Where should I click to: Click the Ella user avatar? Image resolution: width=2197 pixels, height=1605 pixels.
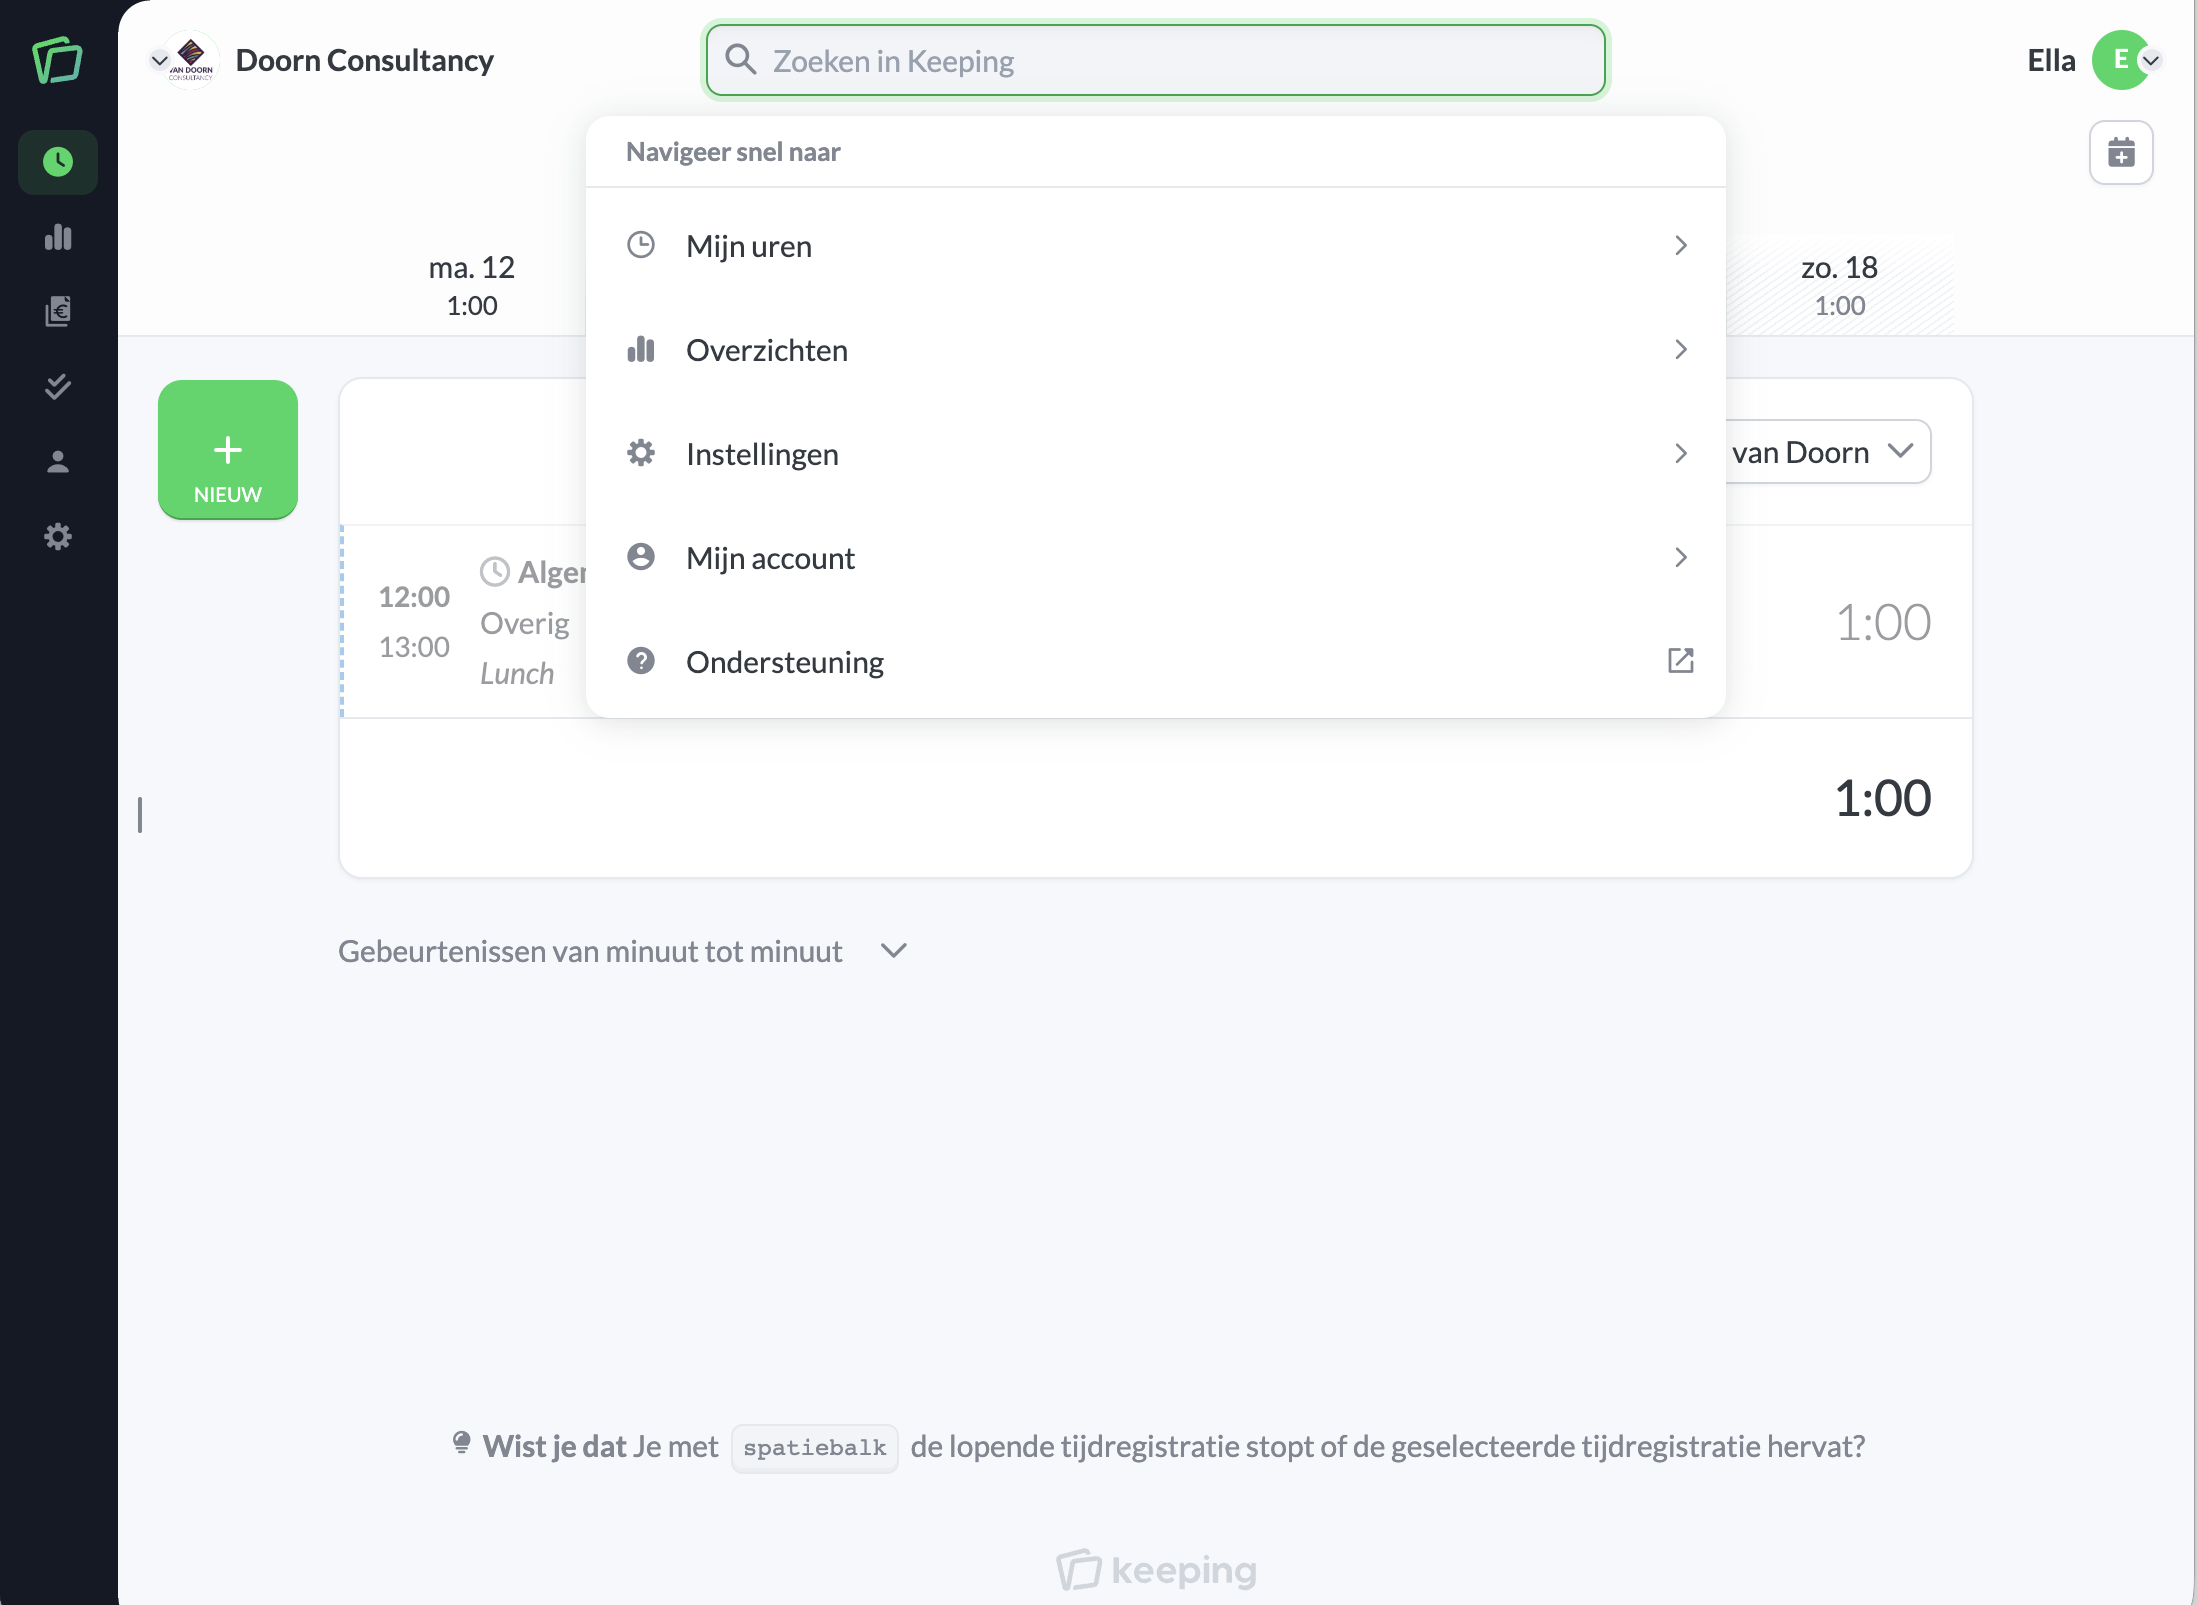tap(2119, 60)
